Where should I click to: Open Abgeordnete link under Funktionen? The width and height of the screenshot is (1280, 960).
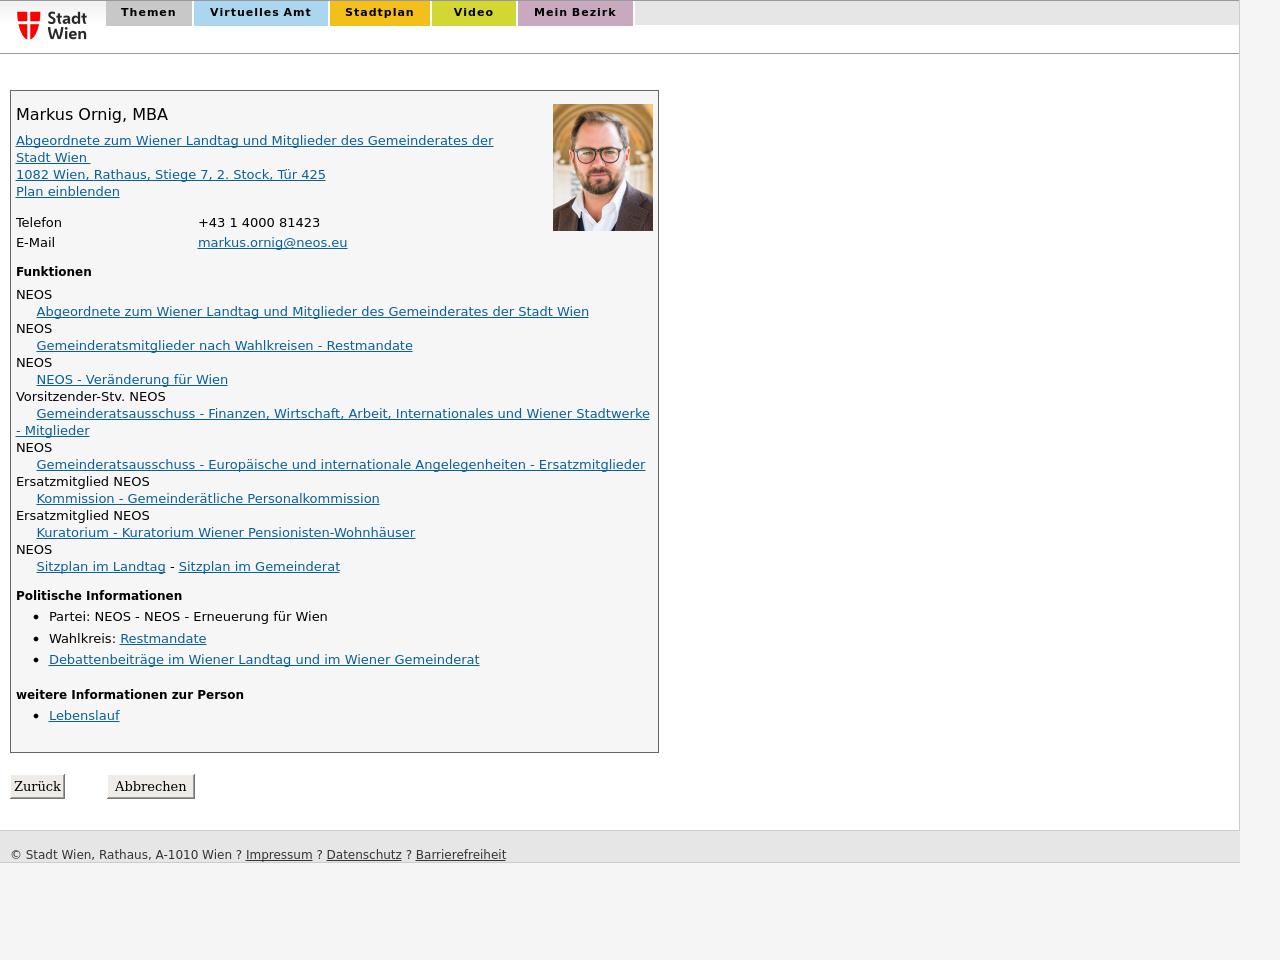click(312, 311)
